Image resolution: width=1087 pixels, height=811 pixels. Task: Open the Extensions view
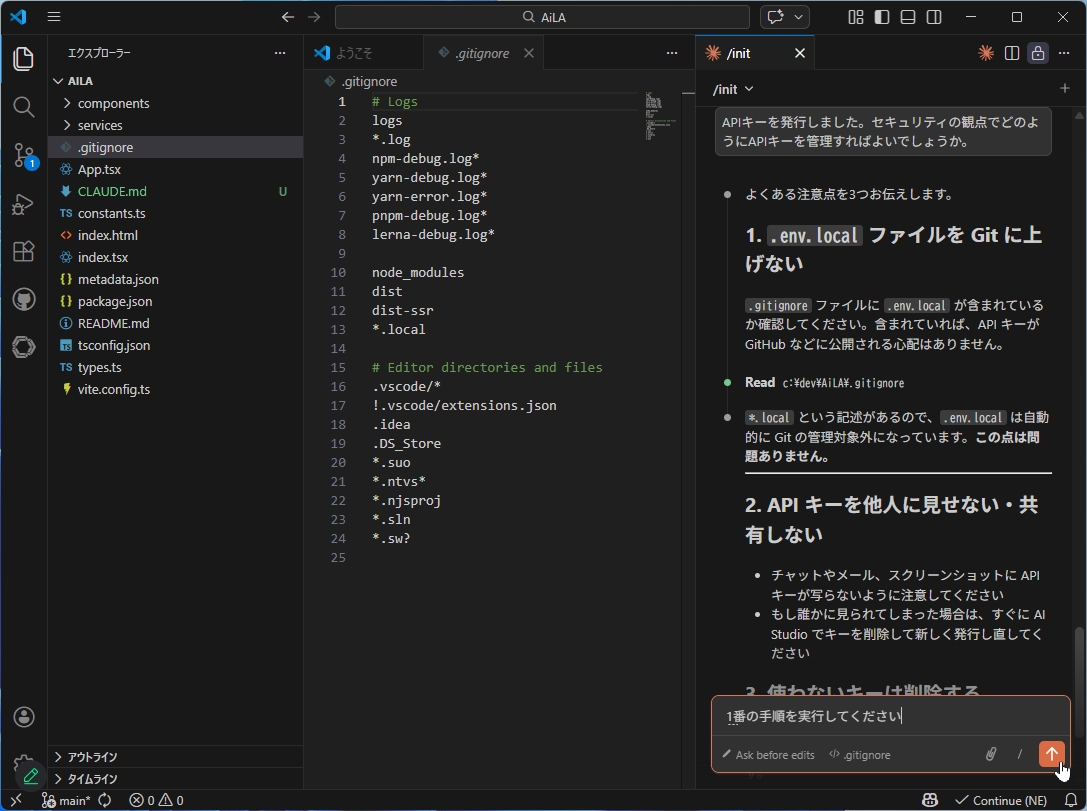[x=23, y=252]
